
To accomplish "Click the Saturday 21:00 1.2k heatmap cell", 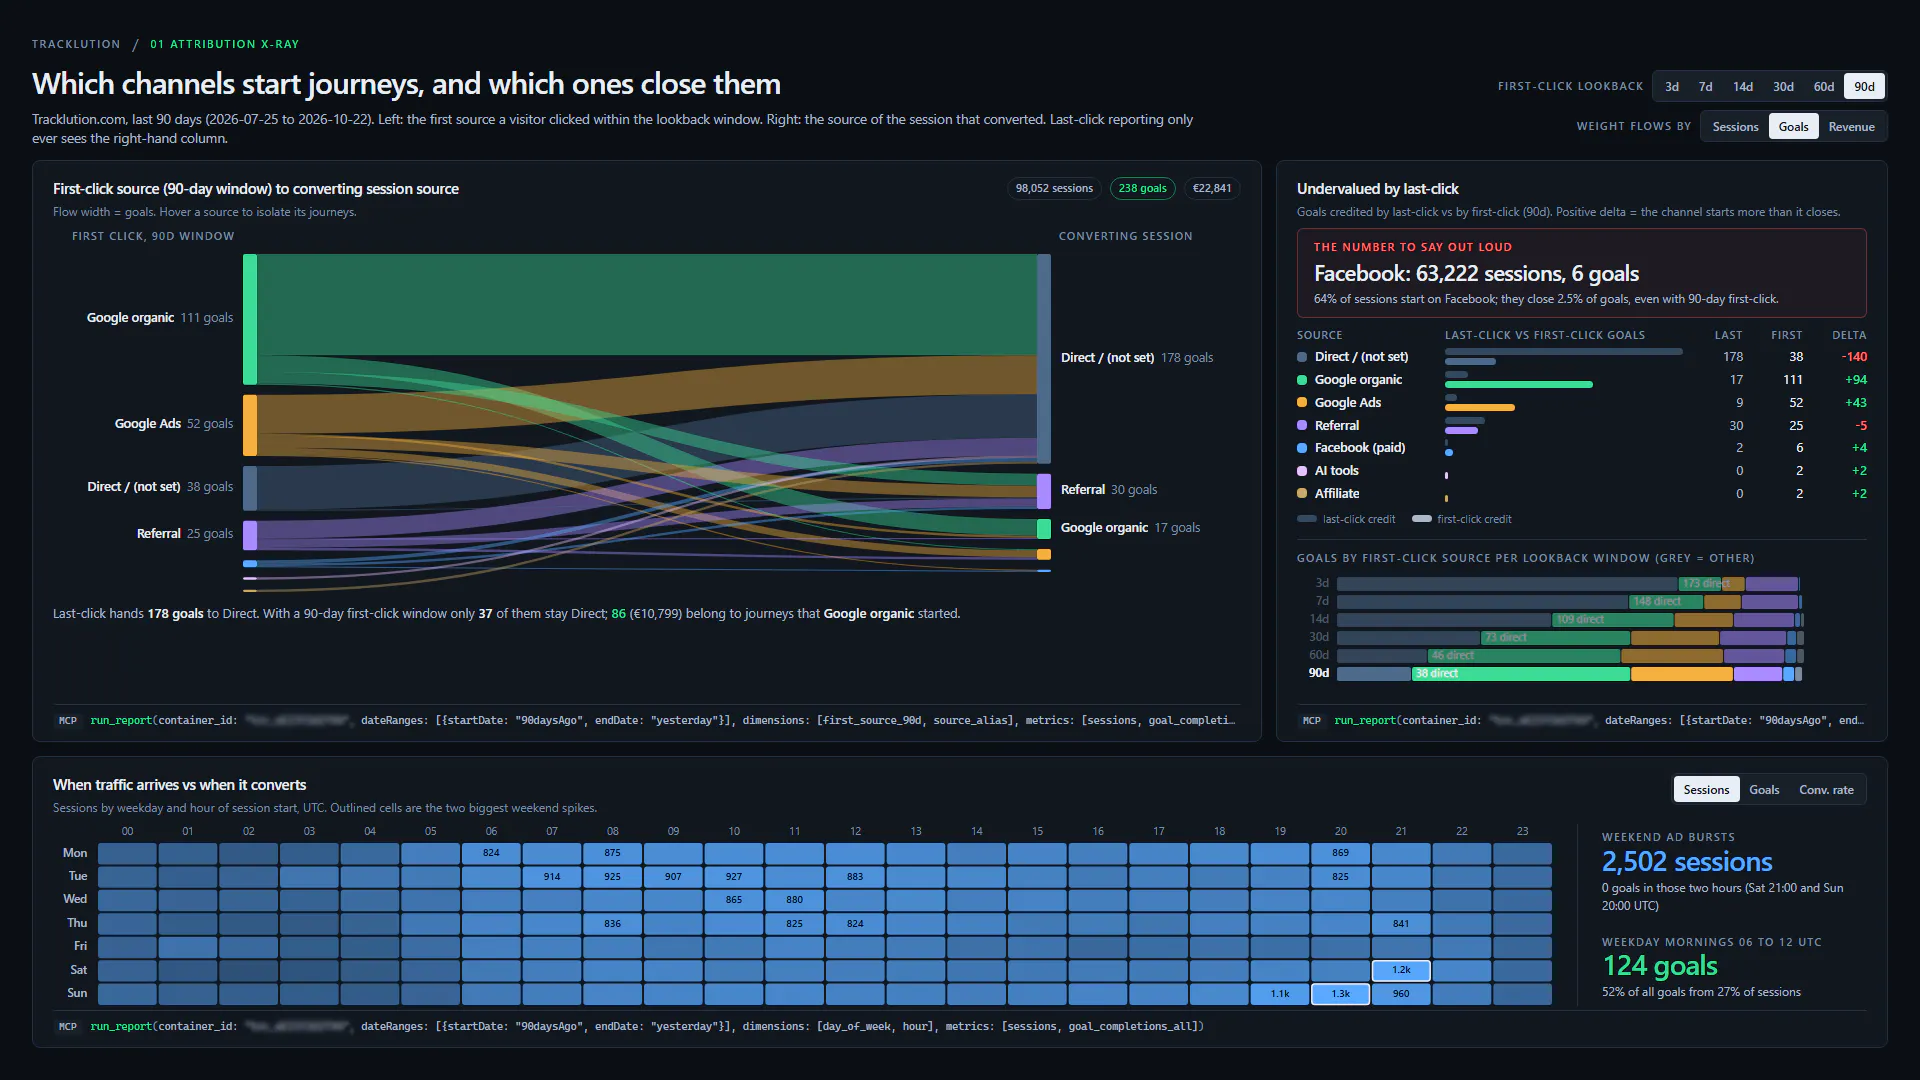I will coord(1401,970).
